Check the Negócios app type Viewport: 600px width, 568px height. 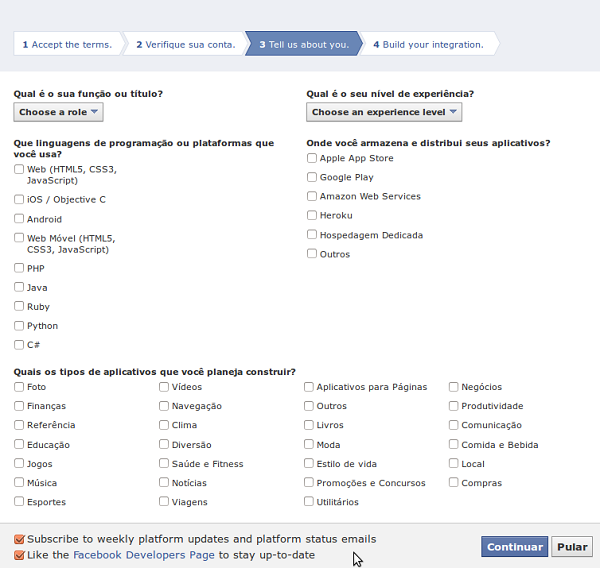pyautogui.click(x=454, y=387)
